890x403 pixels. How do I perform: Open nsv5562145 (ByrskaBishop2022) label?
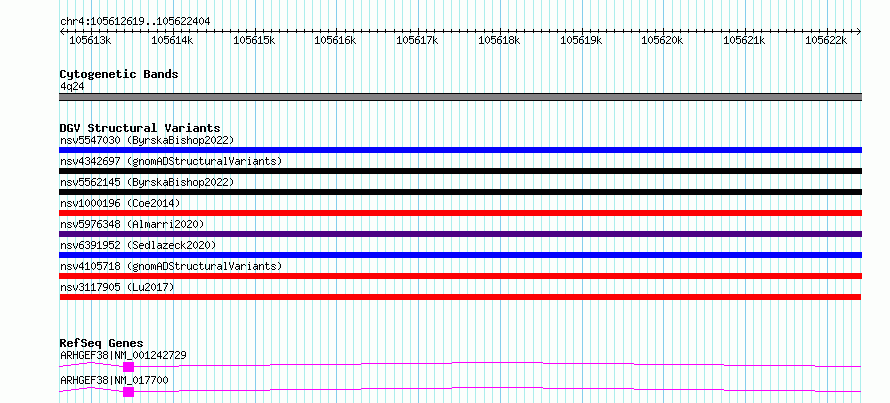click(x=147, y=182)
